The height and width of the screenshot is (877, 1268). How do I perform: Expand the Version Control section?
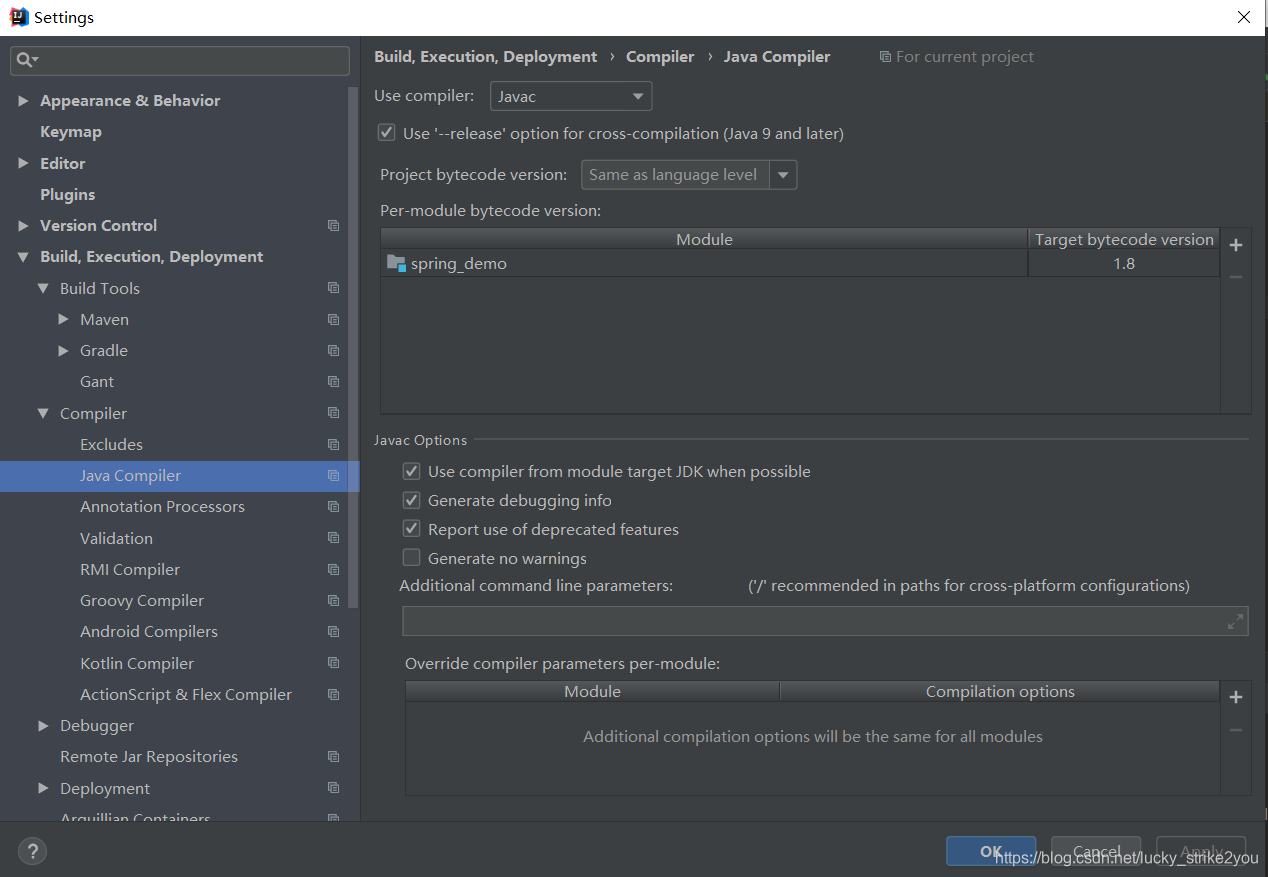pos(23,226)
